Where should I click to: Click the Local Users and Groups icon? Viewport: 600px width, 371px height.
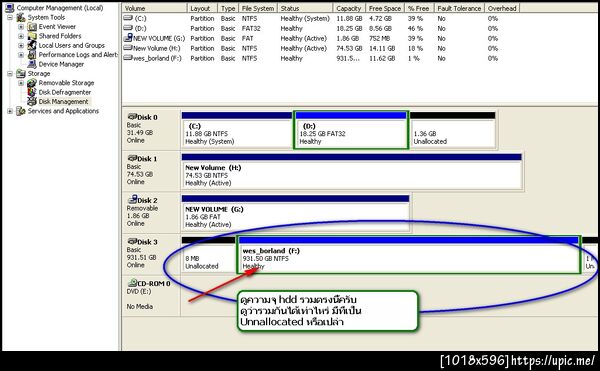pyautogui.click(x=32, y=45)
